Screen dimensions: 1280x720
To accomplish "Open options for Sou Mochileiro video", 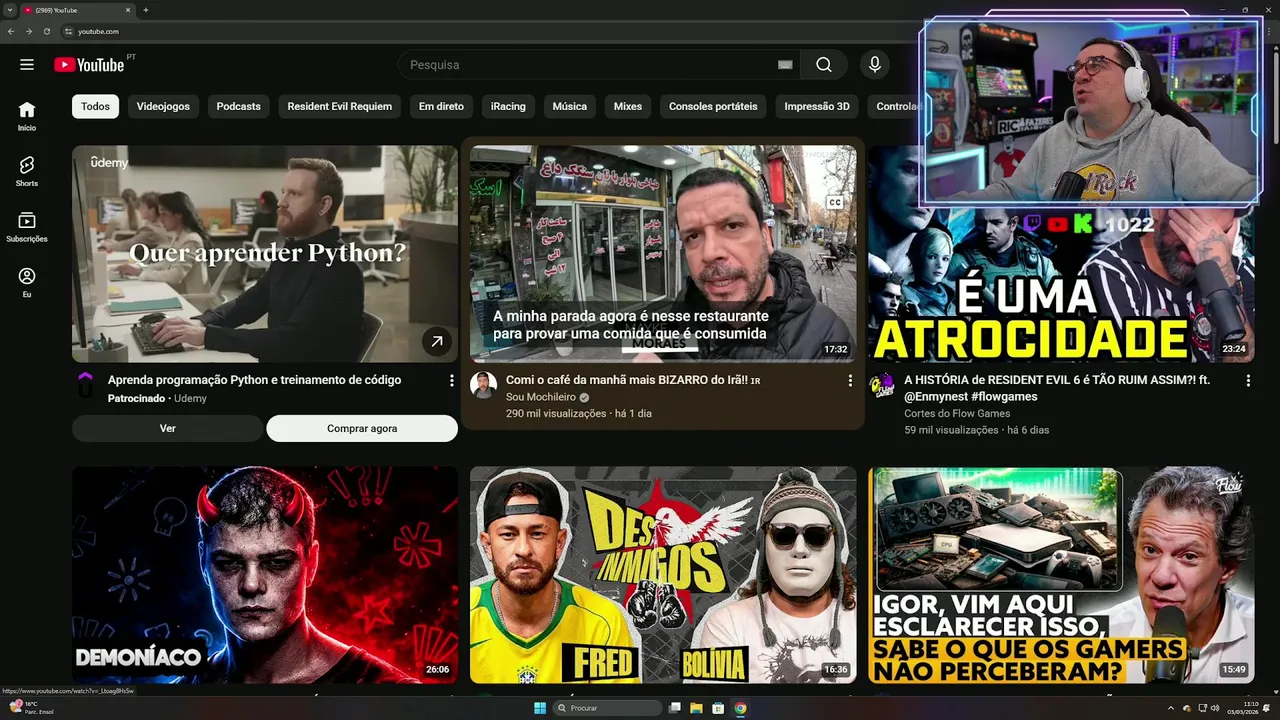I will (x=850, y=381).
